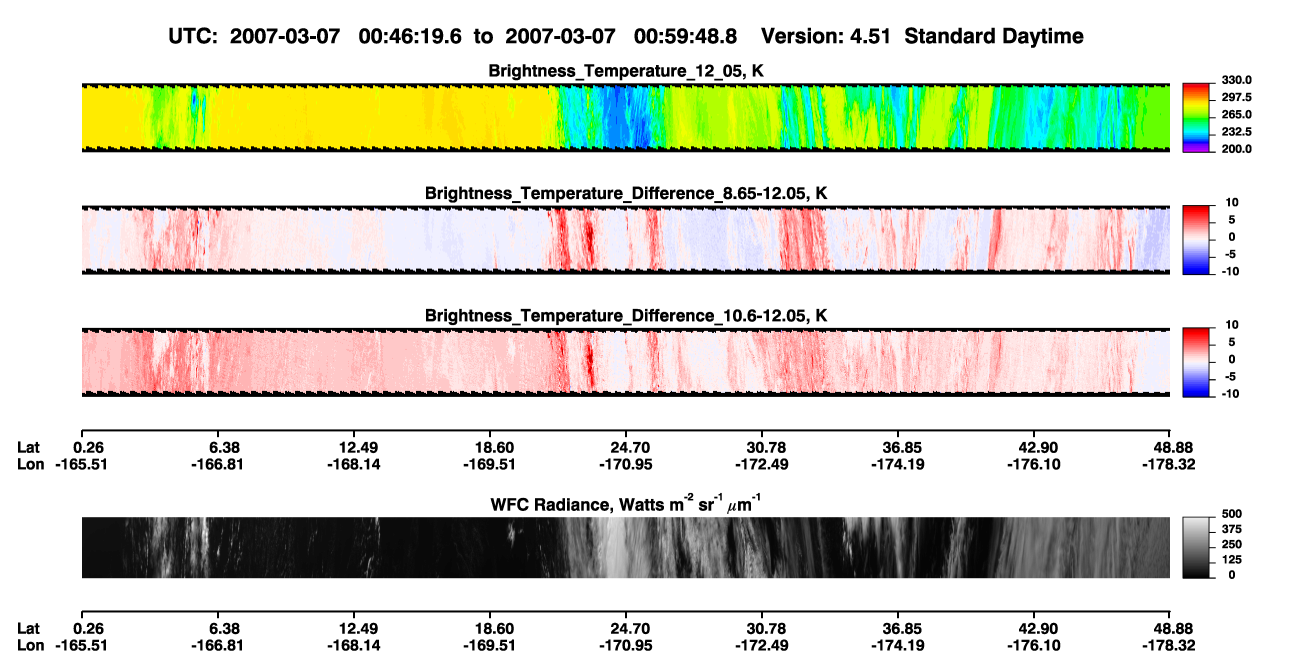Image resolution: width=1300 pixels, height=667 pixels.
Task: Click the 'Brightness_Temperature_Difference_8.65-12.05, K' panel title
Action: [x=626, y=193]
